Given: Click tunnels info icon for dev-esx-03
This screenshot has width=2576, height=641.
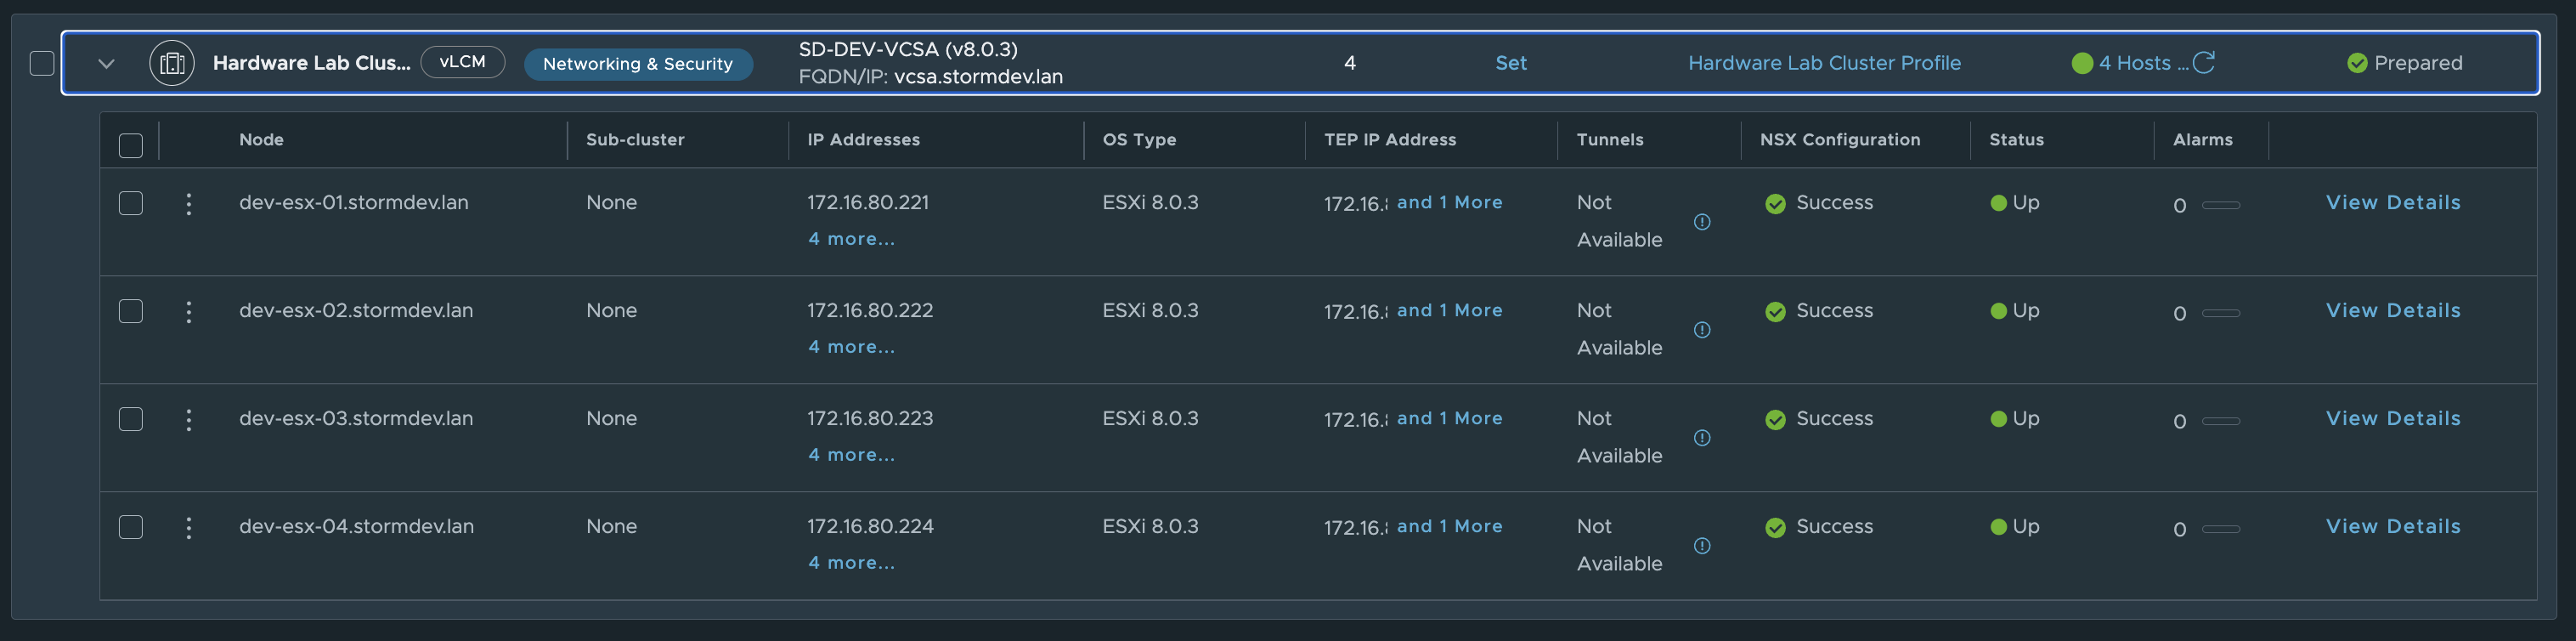Looking at the screenshot, I should click(1702, 438).
